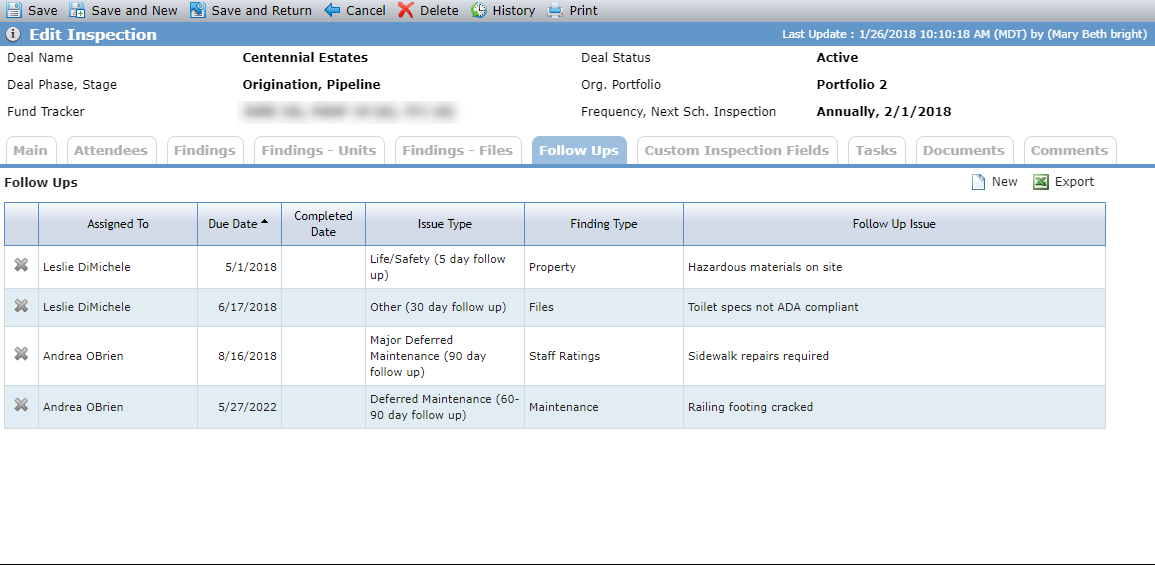The width and height of the screenshot is (1155, 565).
Task: Click Sidewalk repairs required text
Action: coord(758,356)
